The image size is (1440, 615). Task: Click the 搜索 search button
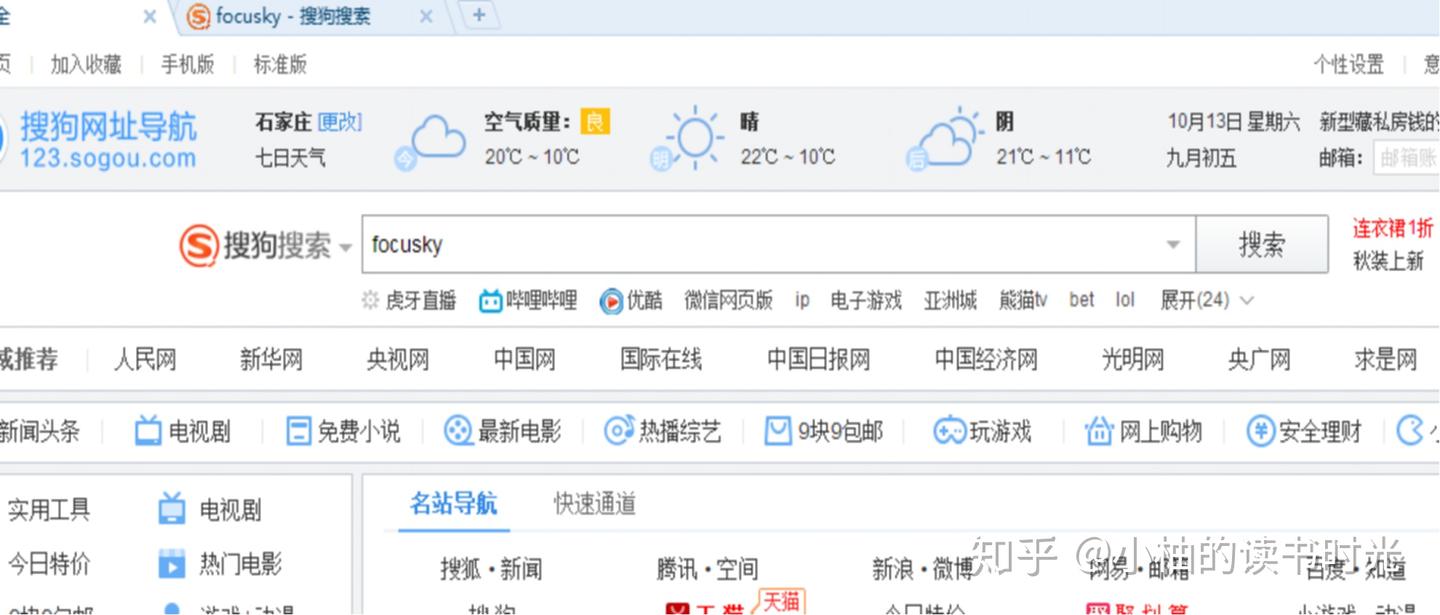point(1262,244)
